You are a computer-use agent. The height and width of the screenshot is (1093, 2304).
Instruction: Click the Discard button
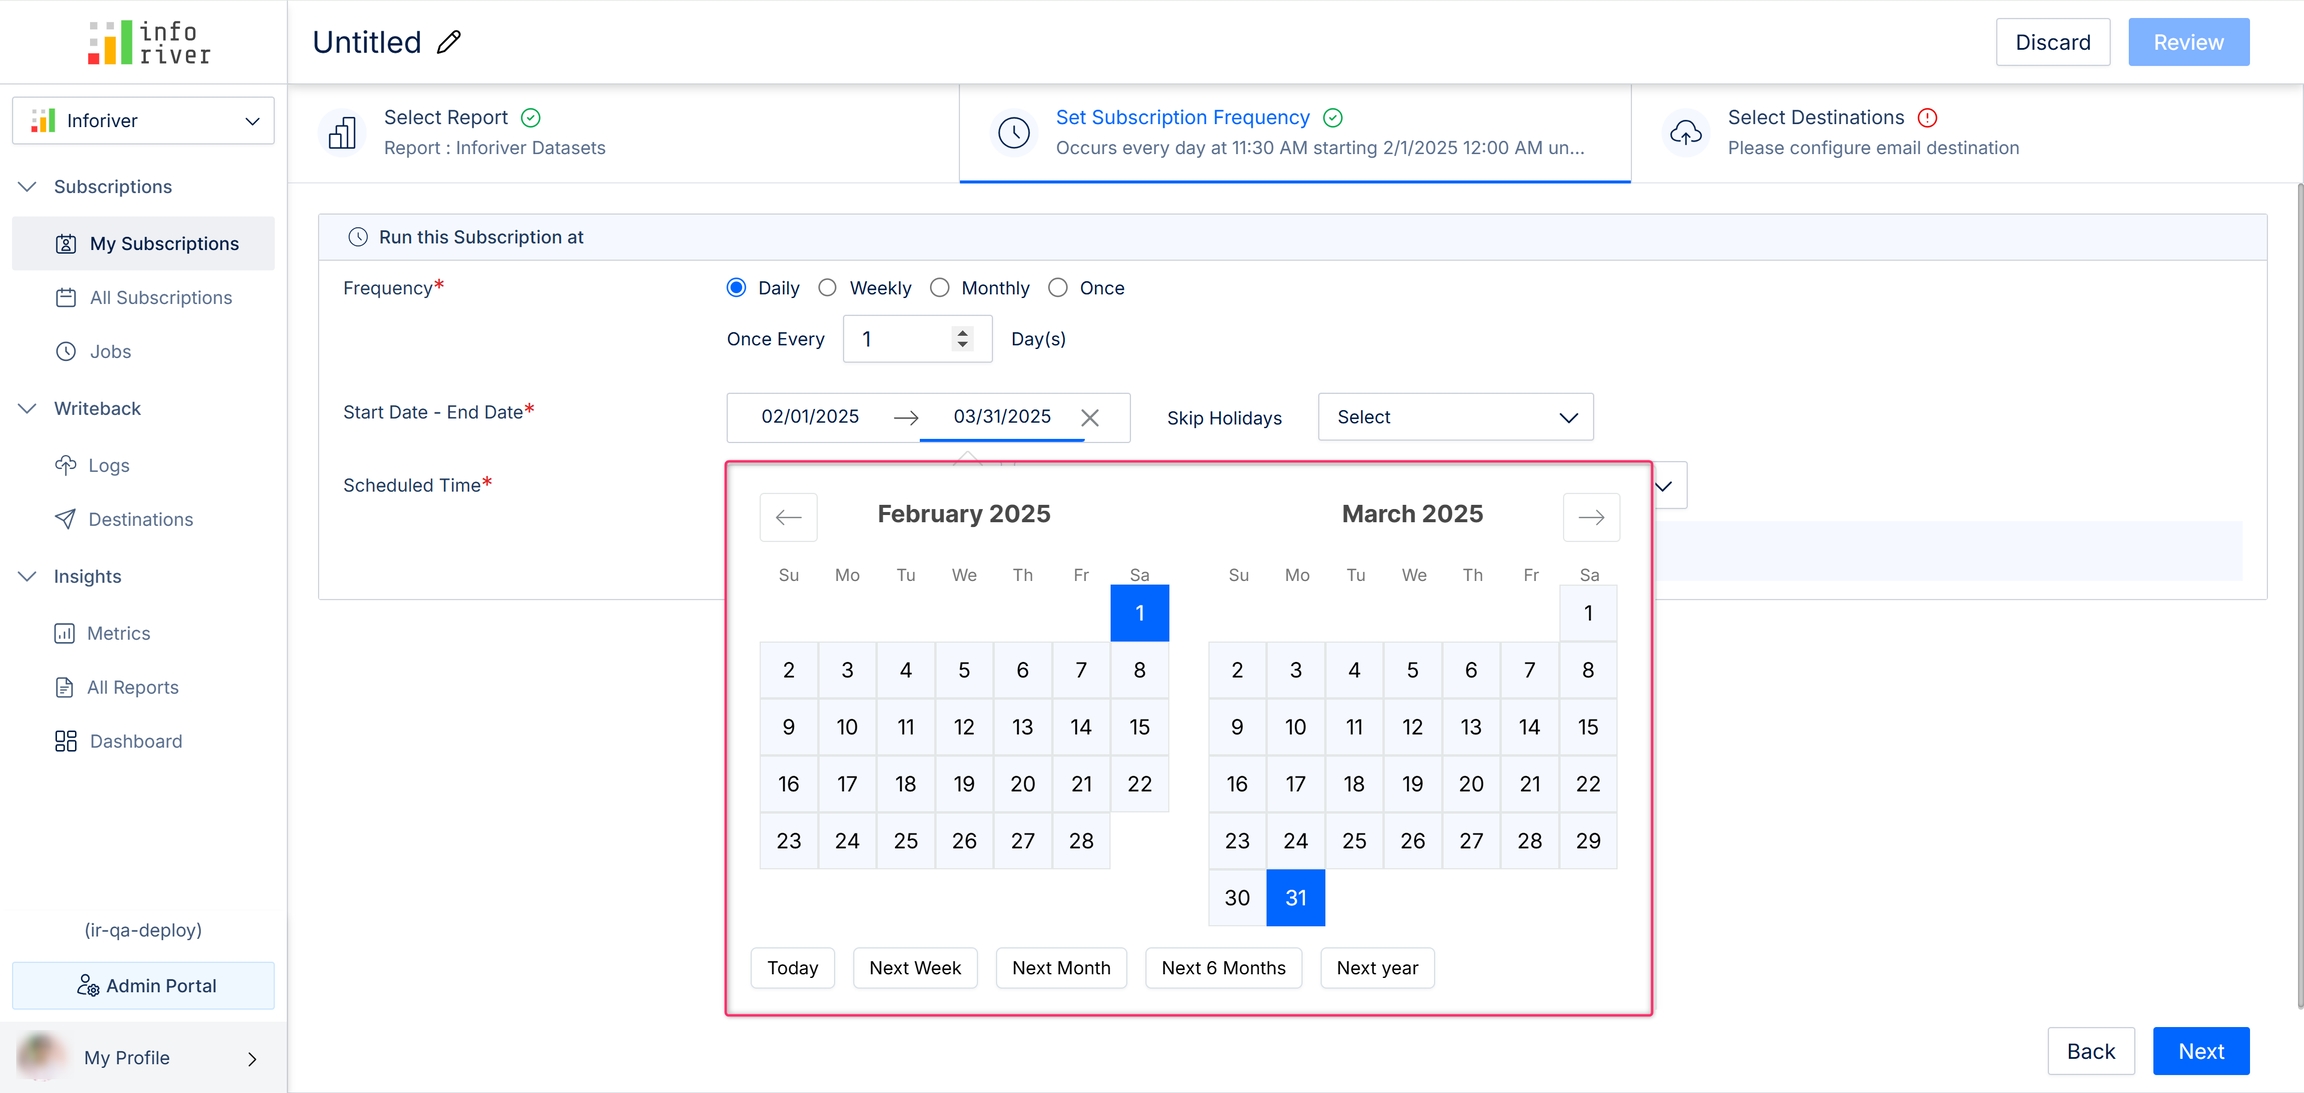click(2052, 42)
